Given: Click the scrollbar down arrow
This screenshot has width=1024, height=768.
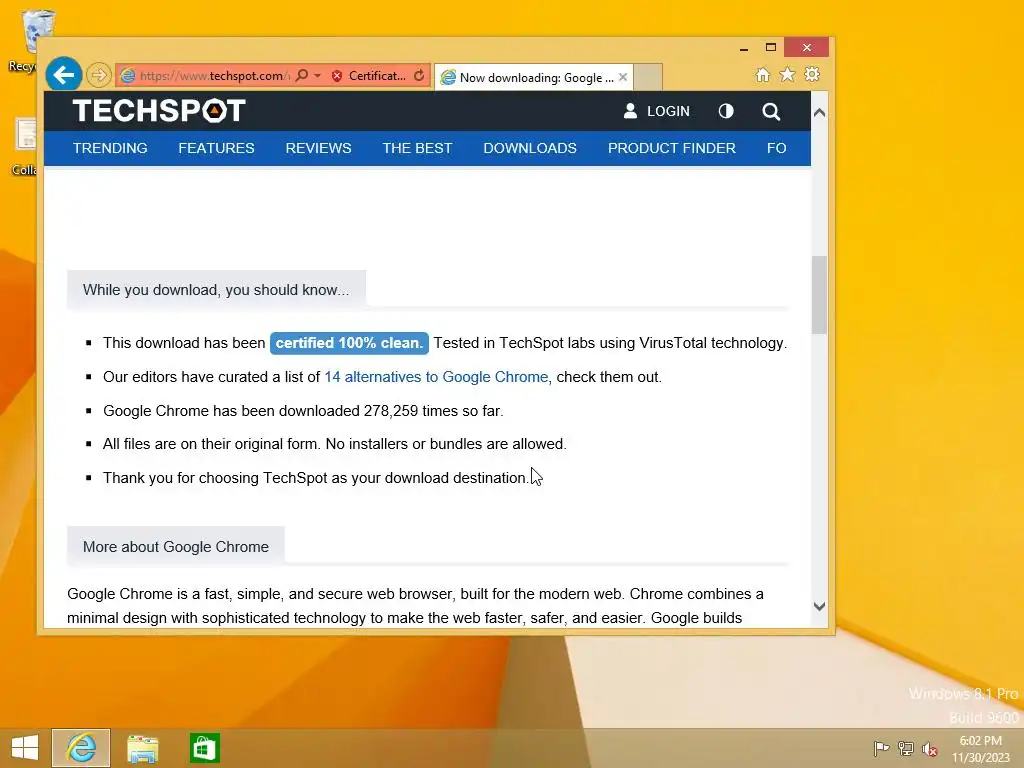Looking at the screenshot, I should tap(819, 606).
